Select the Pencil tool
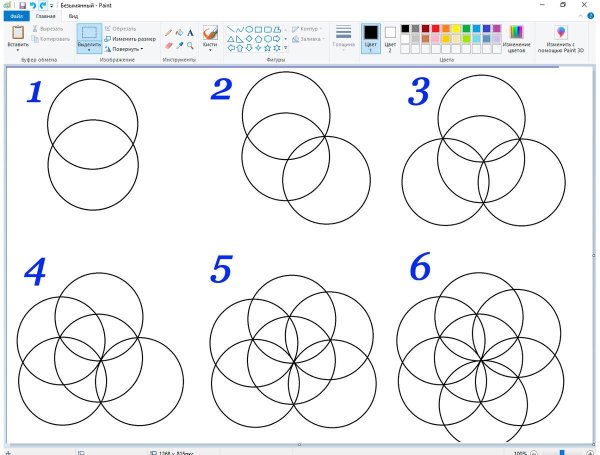This screenshot has height=455, width=600. (168, 32)
